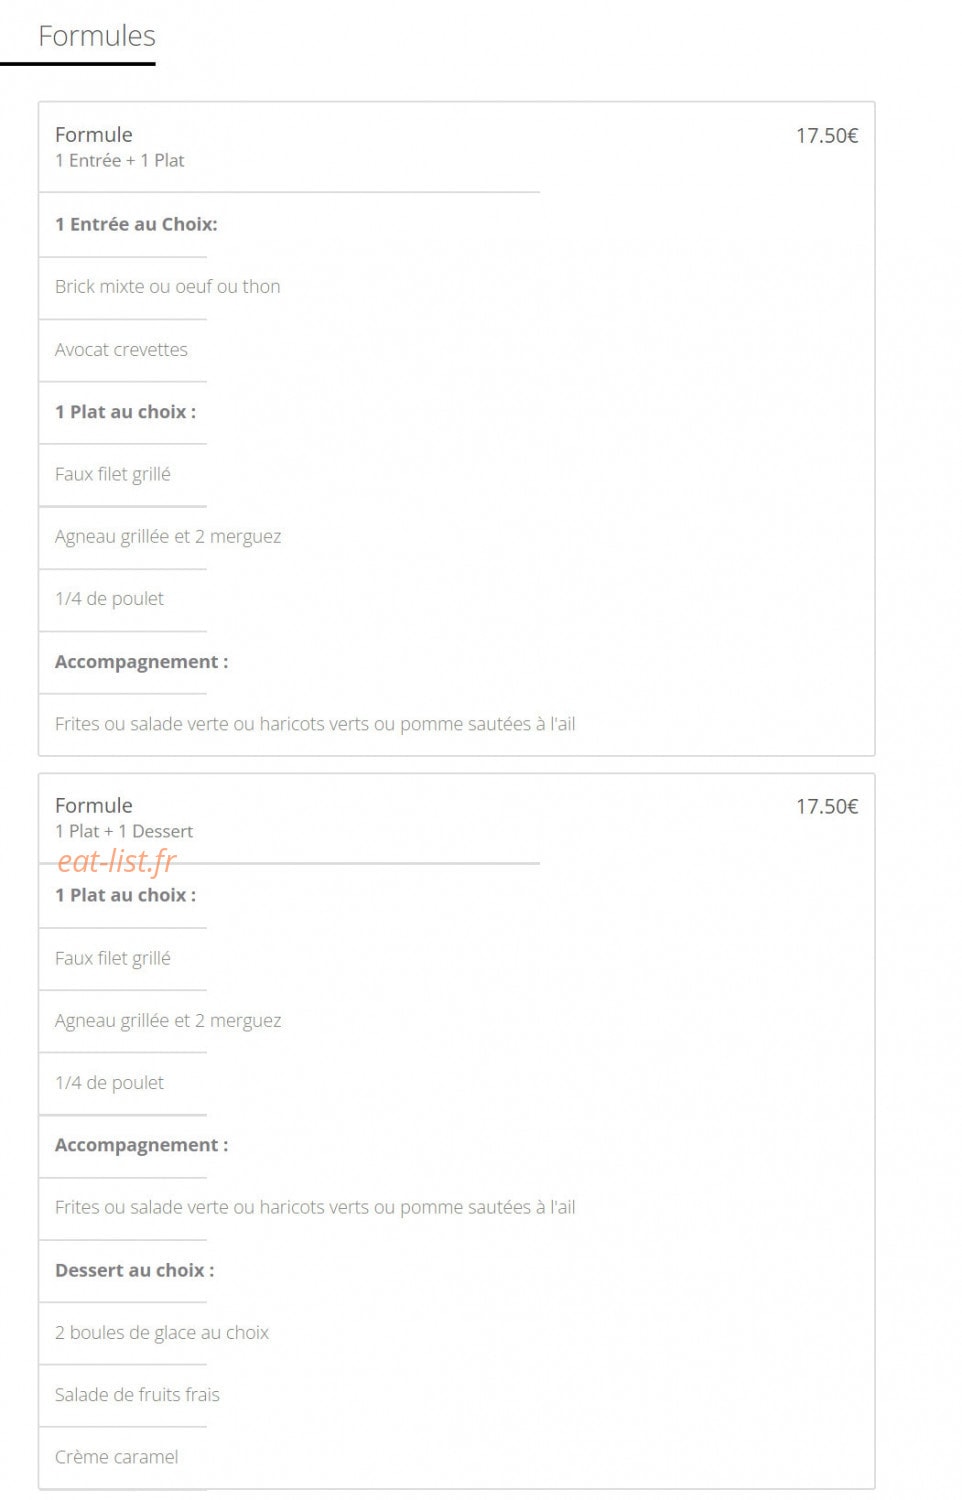Viewport: 962px width, 1500px height.
Task: Click the Formules section heading
Action: (x=97, y=36)
